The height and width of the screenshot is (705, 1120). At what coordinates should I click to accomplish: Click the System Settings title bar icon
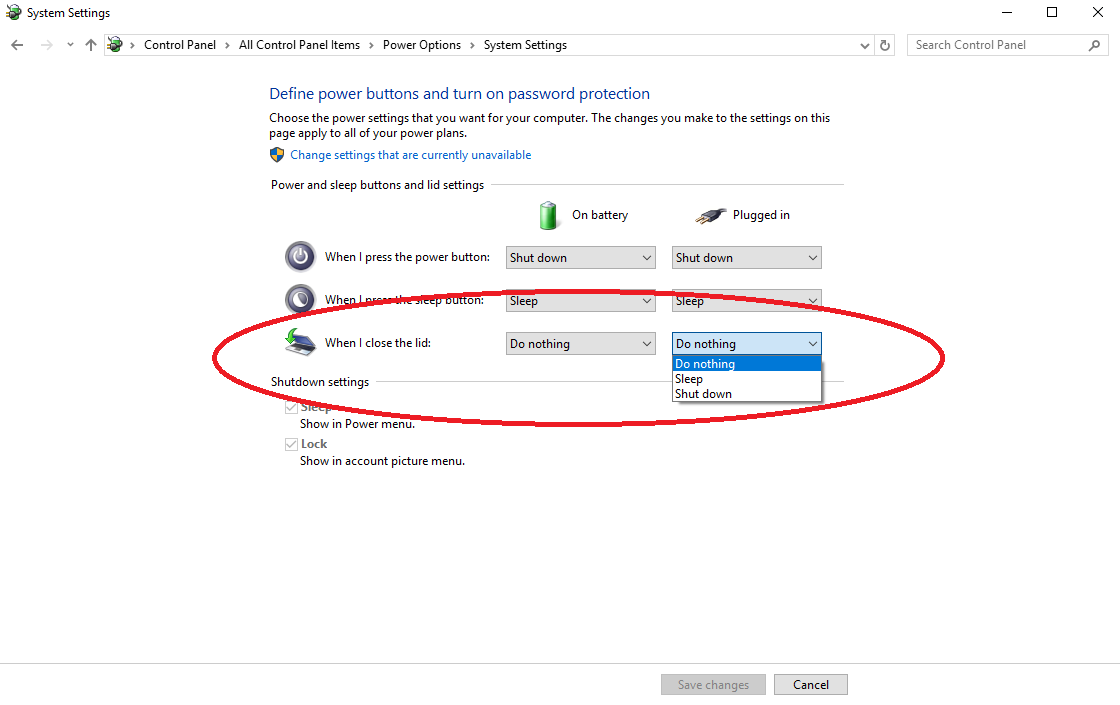pos(14,12)
